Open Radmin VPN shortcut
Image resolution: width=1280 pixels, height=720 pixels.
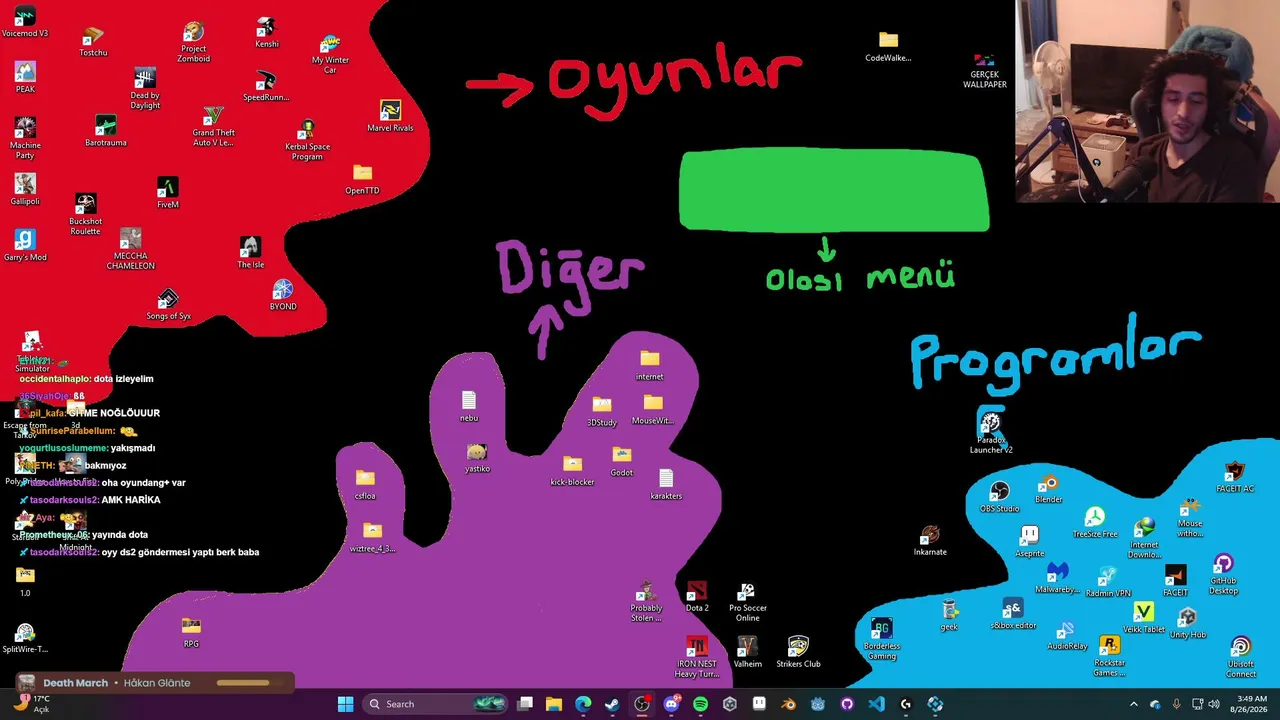[x=1107, y=582]
